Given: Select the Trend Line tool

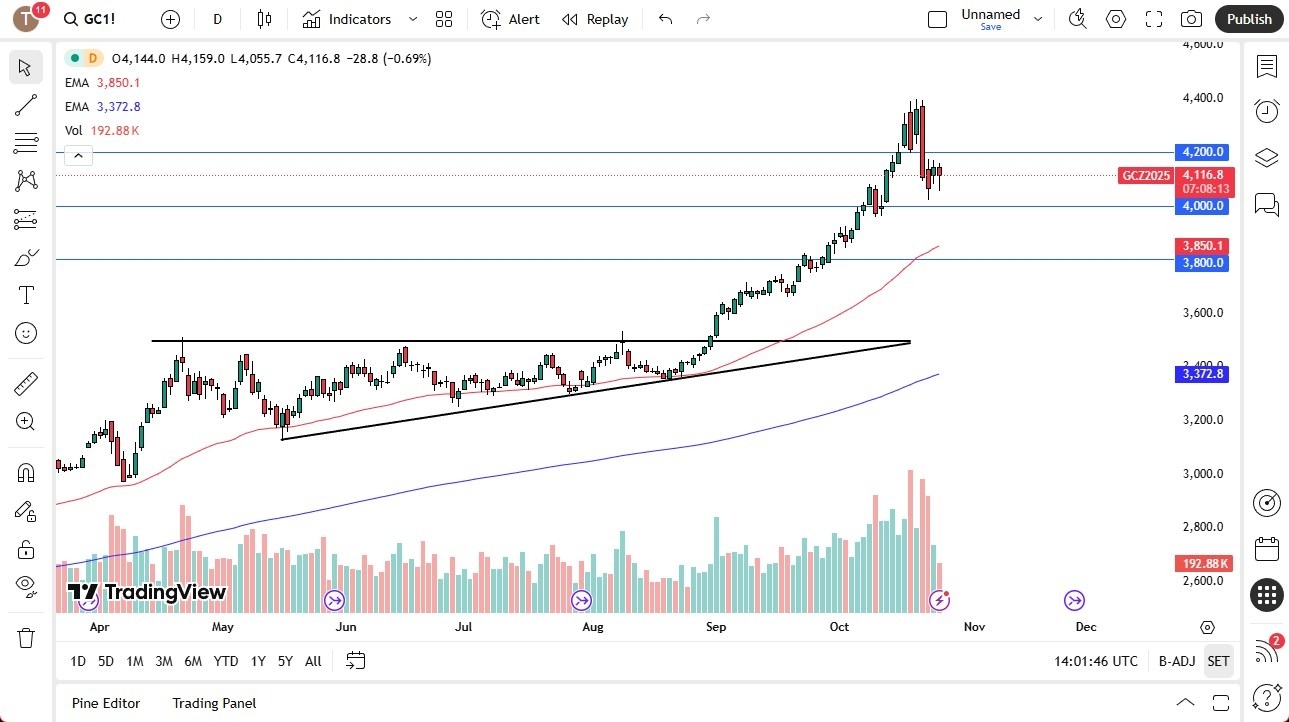Looking at the screenshot, I should (x=25, y=105).
